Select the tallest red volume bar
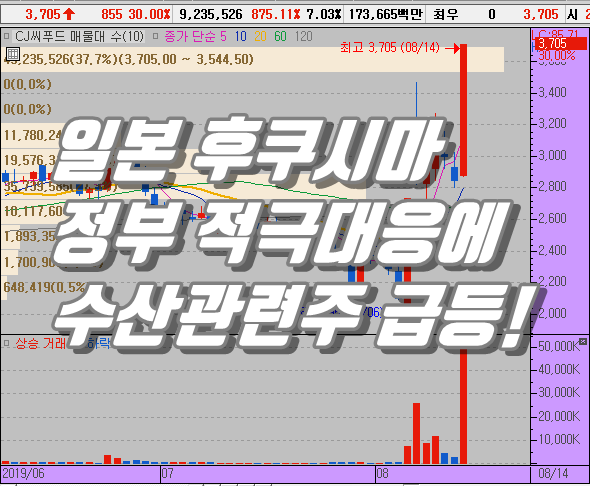590x486 pixels. pyautogui.click(x=464, y=406)
